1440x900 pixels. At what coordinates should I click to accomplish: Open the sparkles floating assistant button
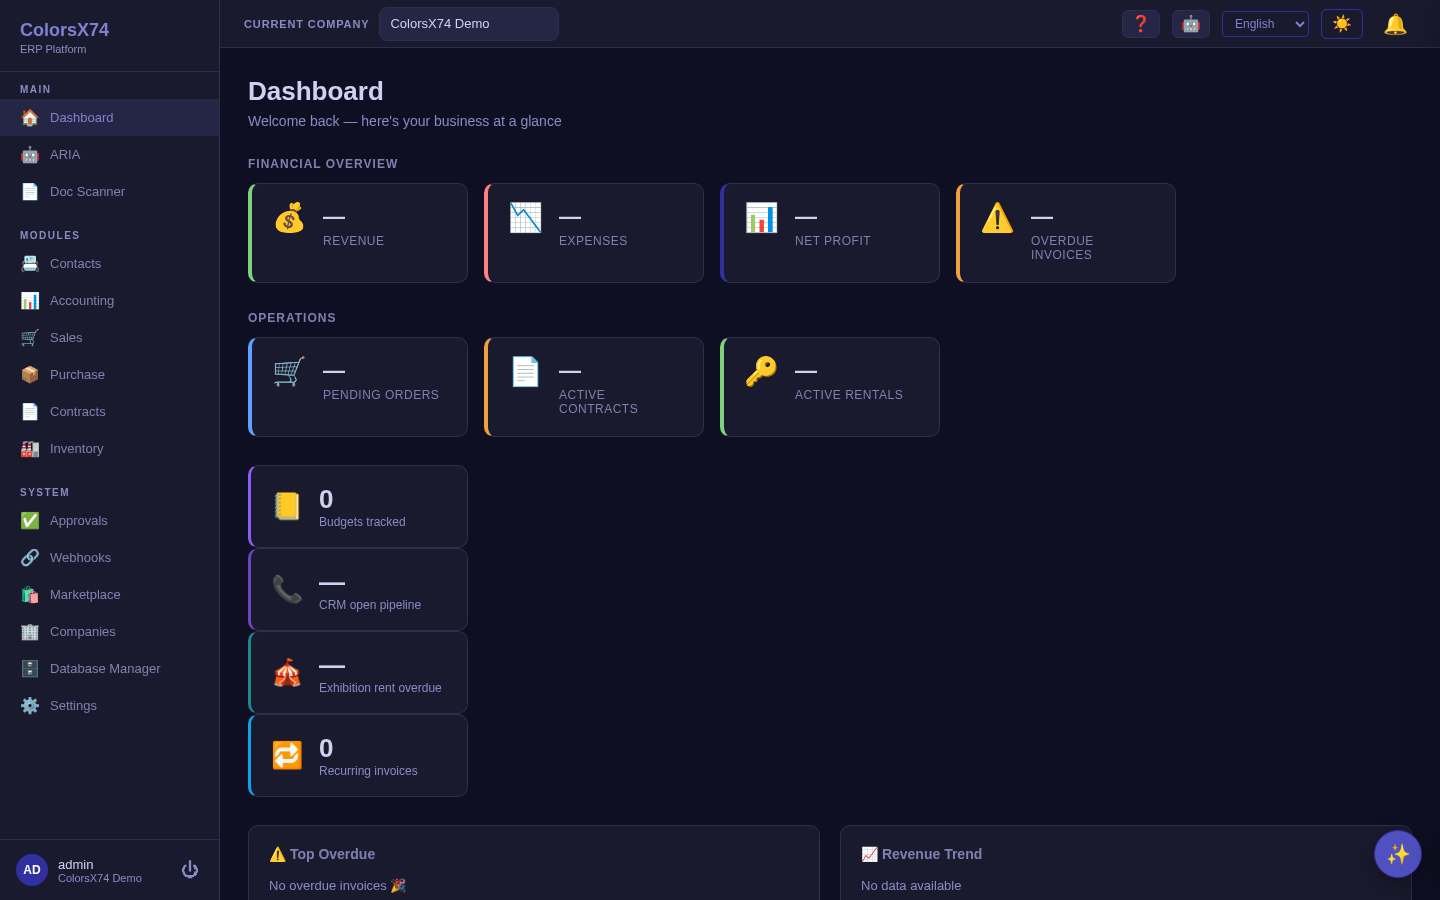click(1398, 854)
